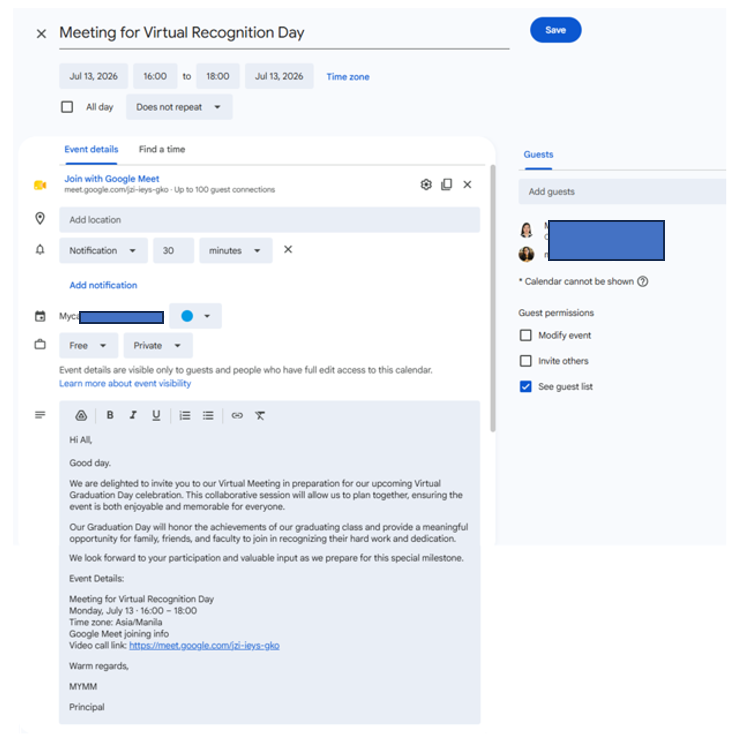Screen dimensions: 729x736
Task: Click the 'Hi All,' line in the description
Action: pyautogui.click(x=81, y=440)
